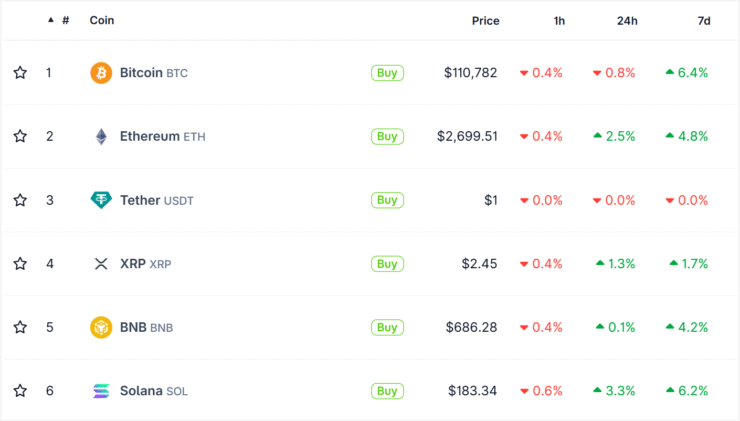Click the Ethereum diamond logo icon
Viewport: 740px width, 421px height.
(101, 136)
